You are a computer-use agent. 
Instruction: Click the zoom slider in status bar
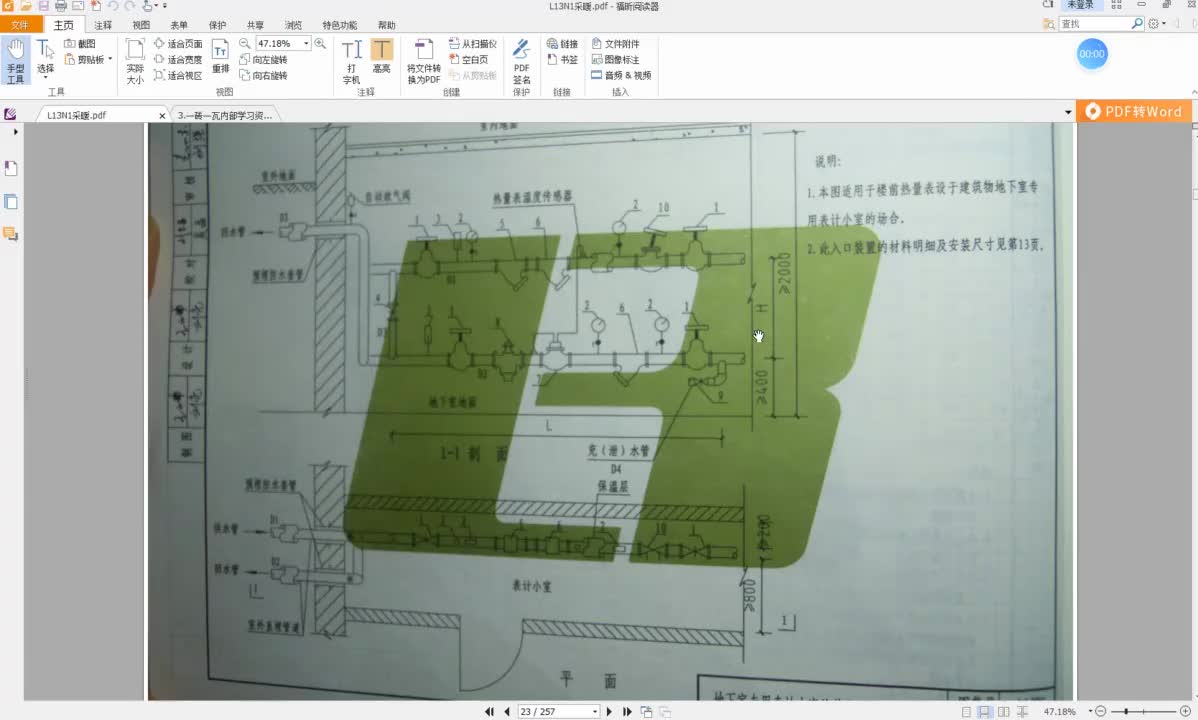1143,712
